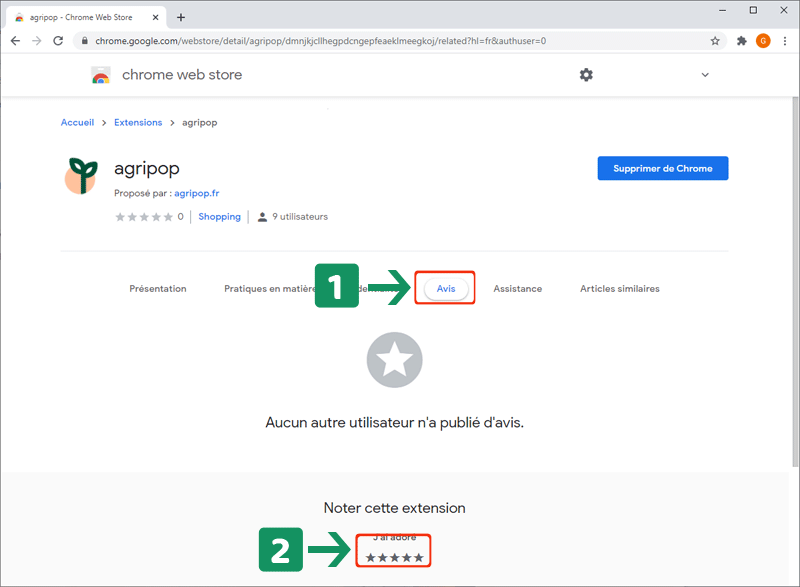Expand the account dropdown chevron in header
Screen dimensions: 800x587
(705, 75)
